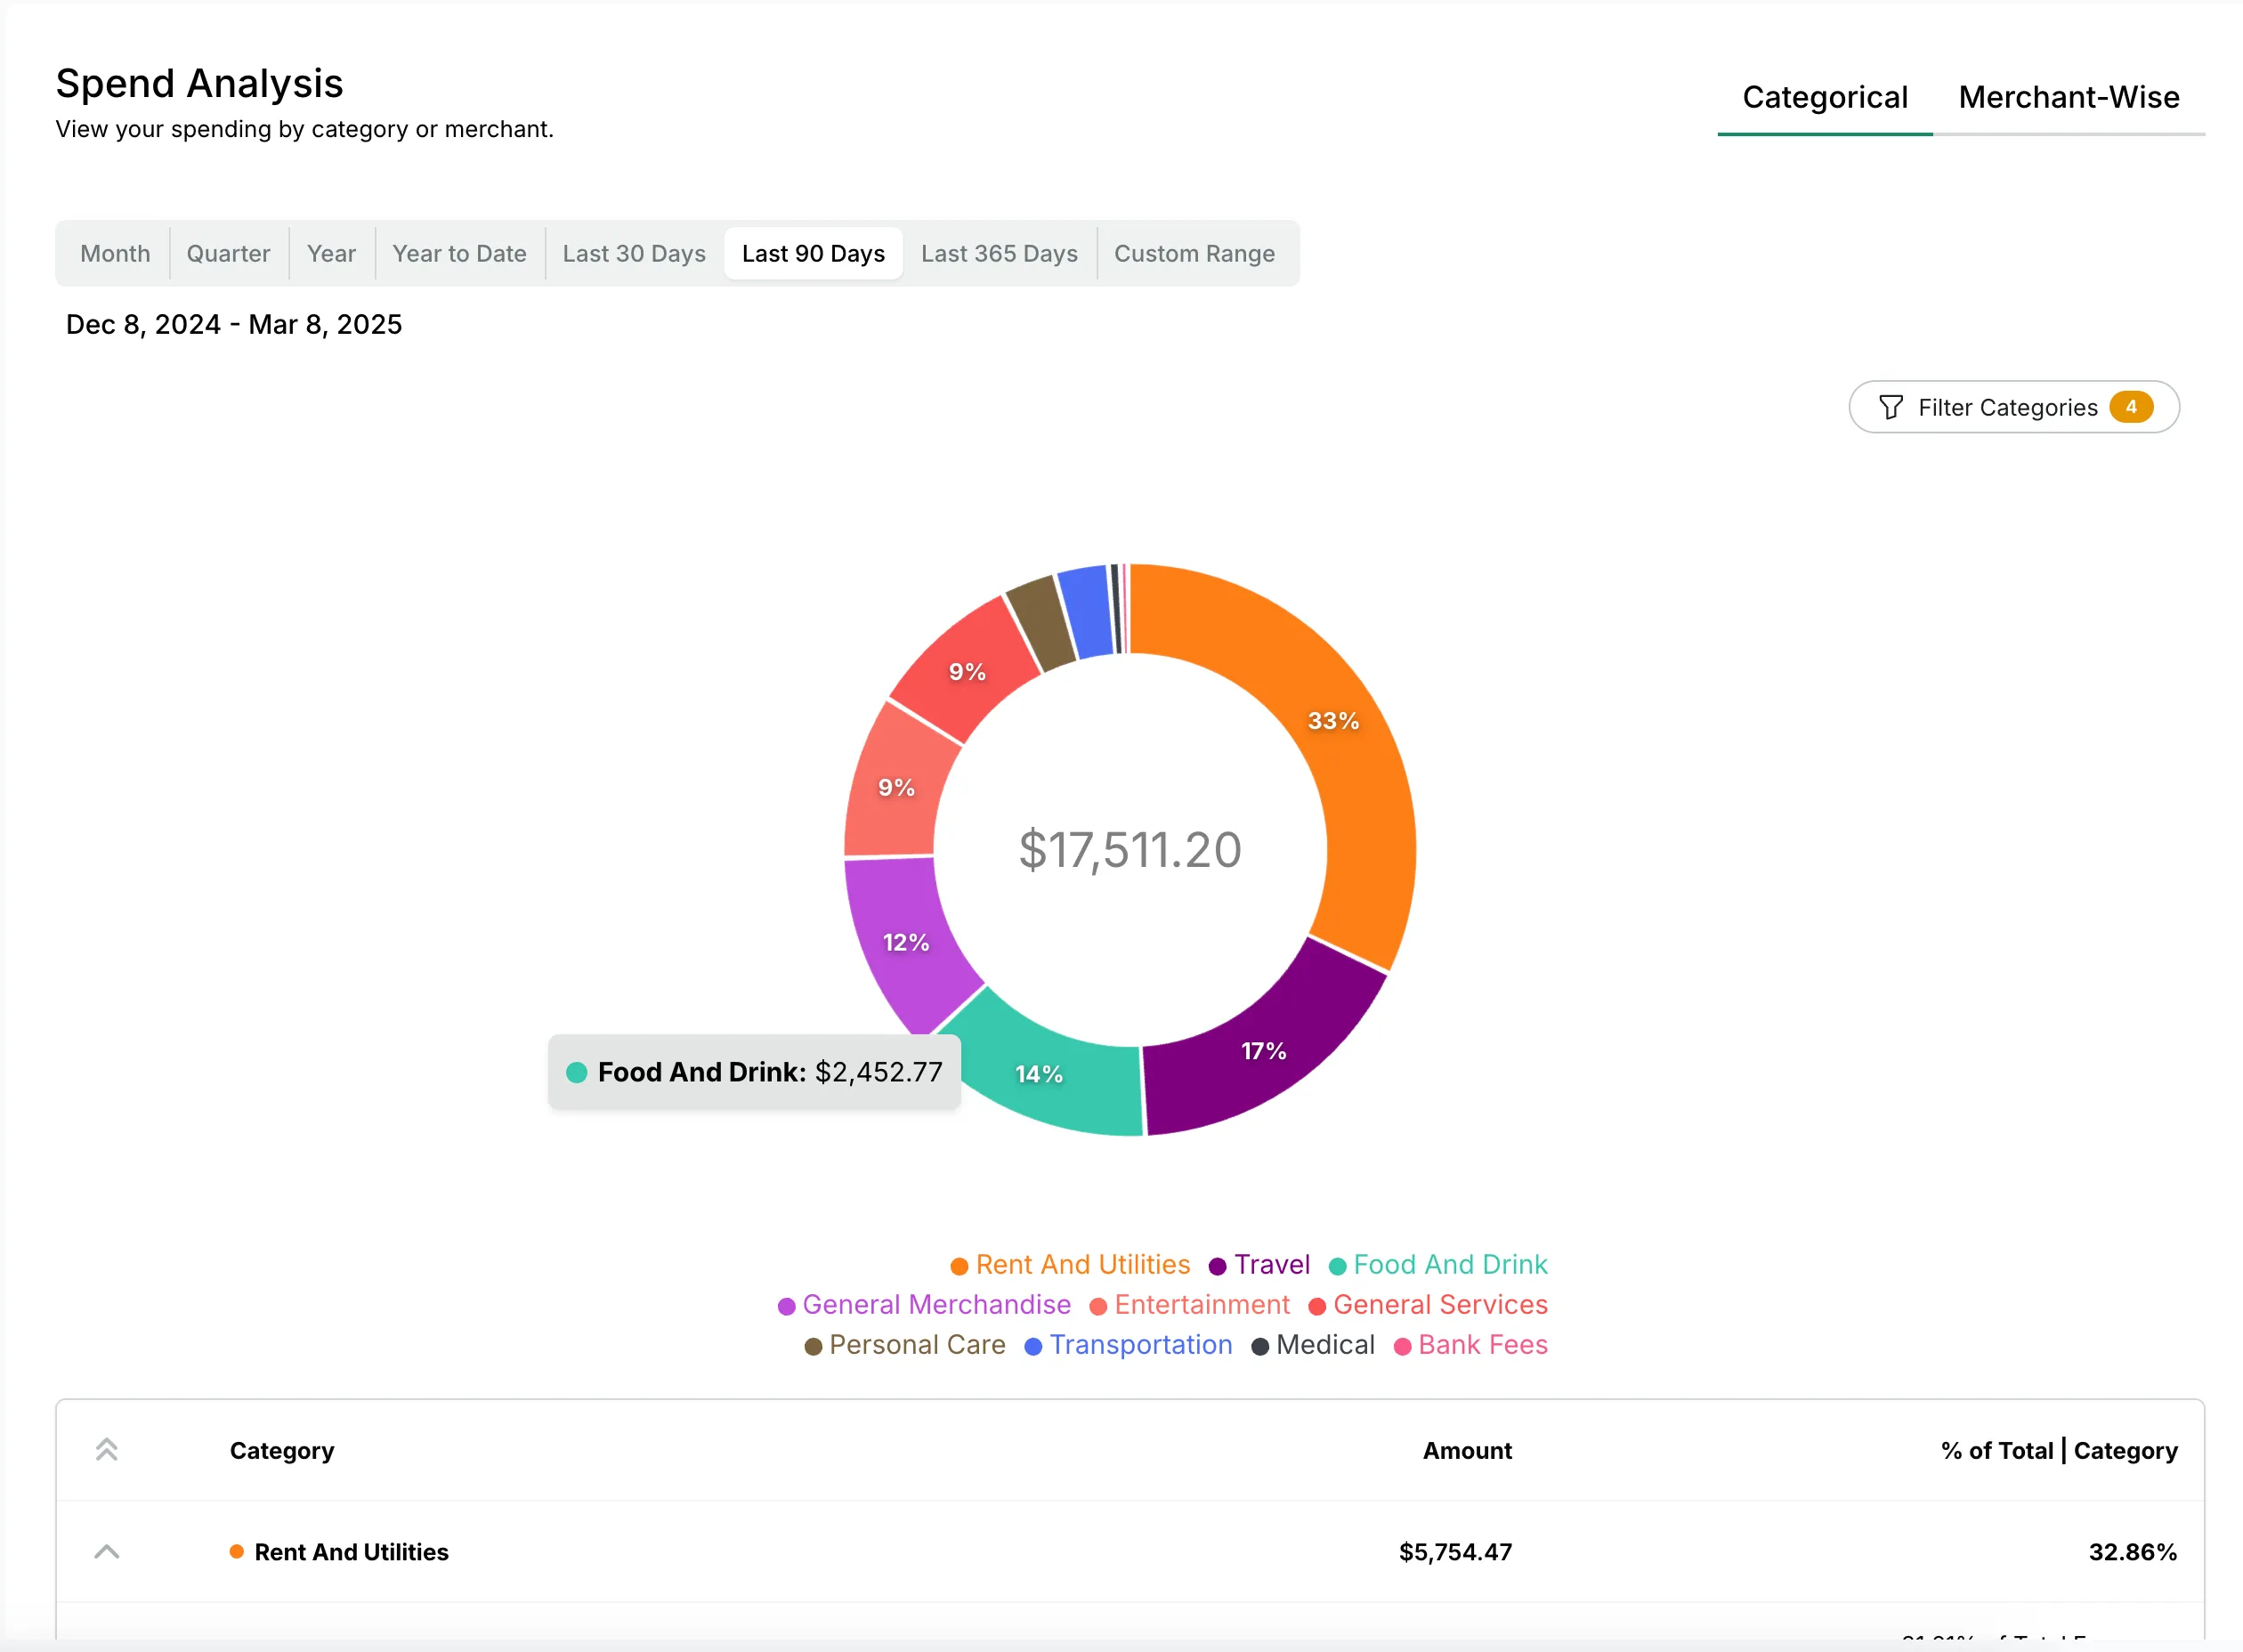Open the Filter Categories button

point(2013,407)
